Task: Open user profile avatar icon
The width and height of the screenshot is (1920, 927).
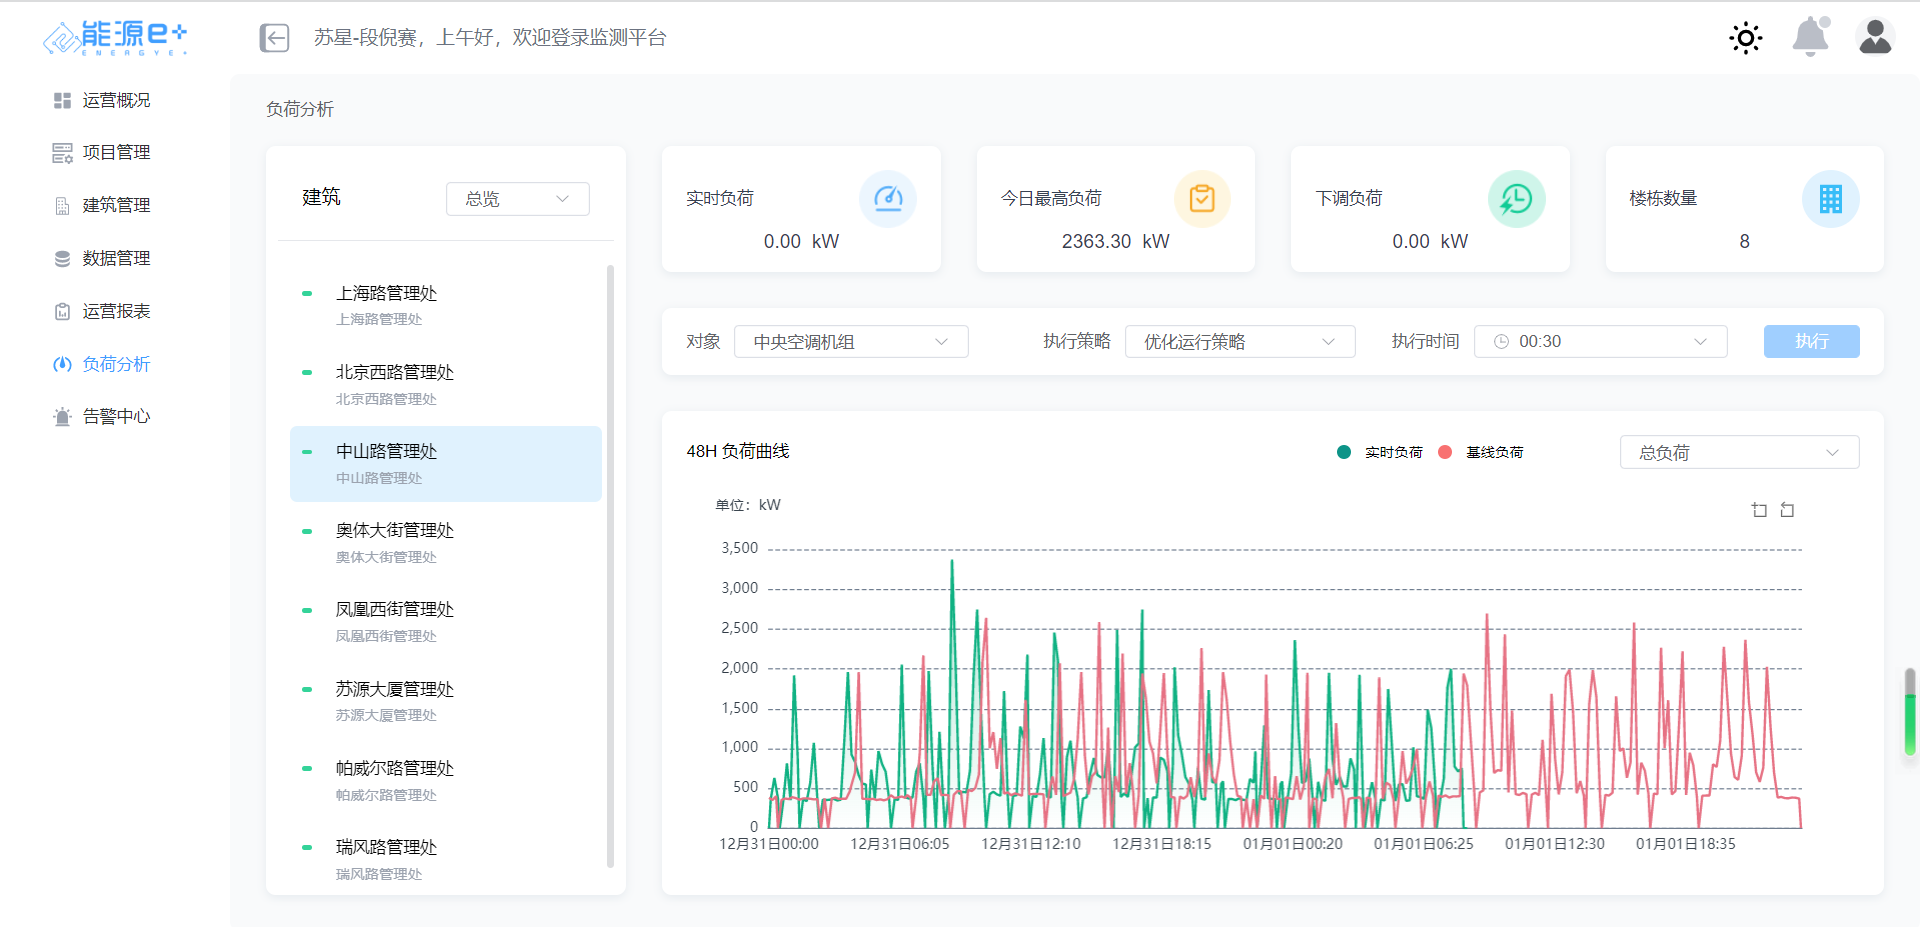Action: tap(1875, 37)
